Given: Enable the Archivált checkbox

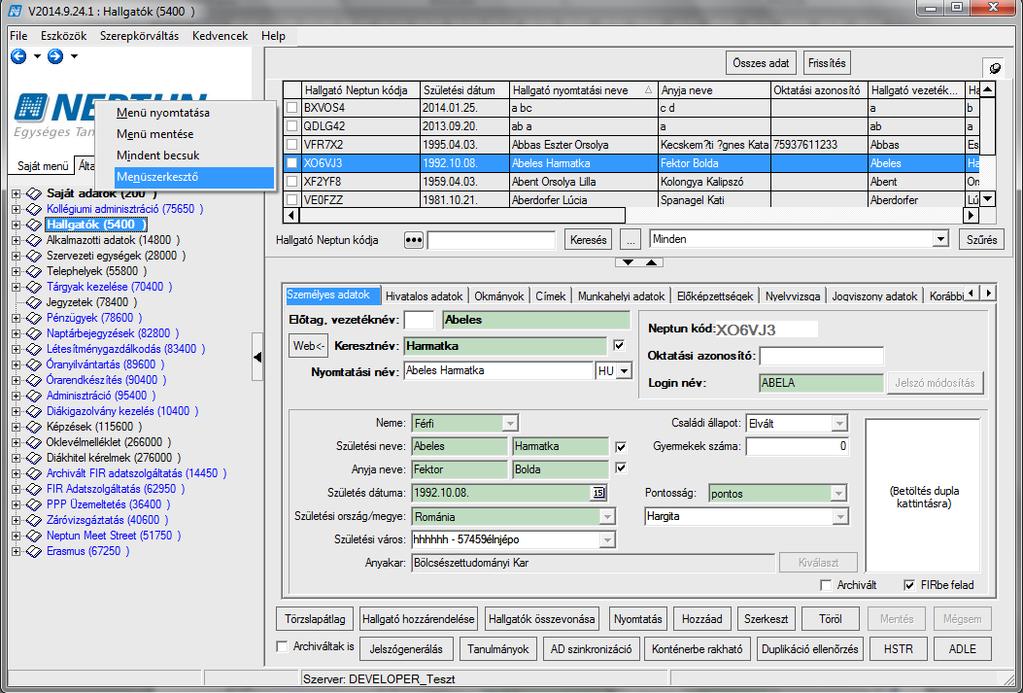Looking at the screenshot, I should coord(826,585).
